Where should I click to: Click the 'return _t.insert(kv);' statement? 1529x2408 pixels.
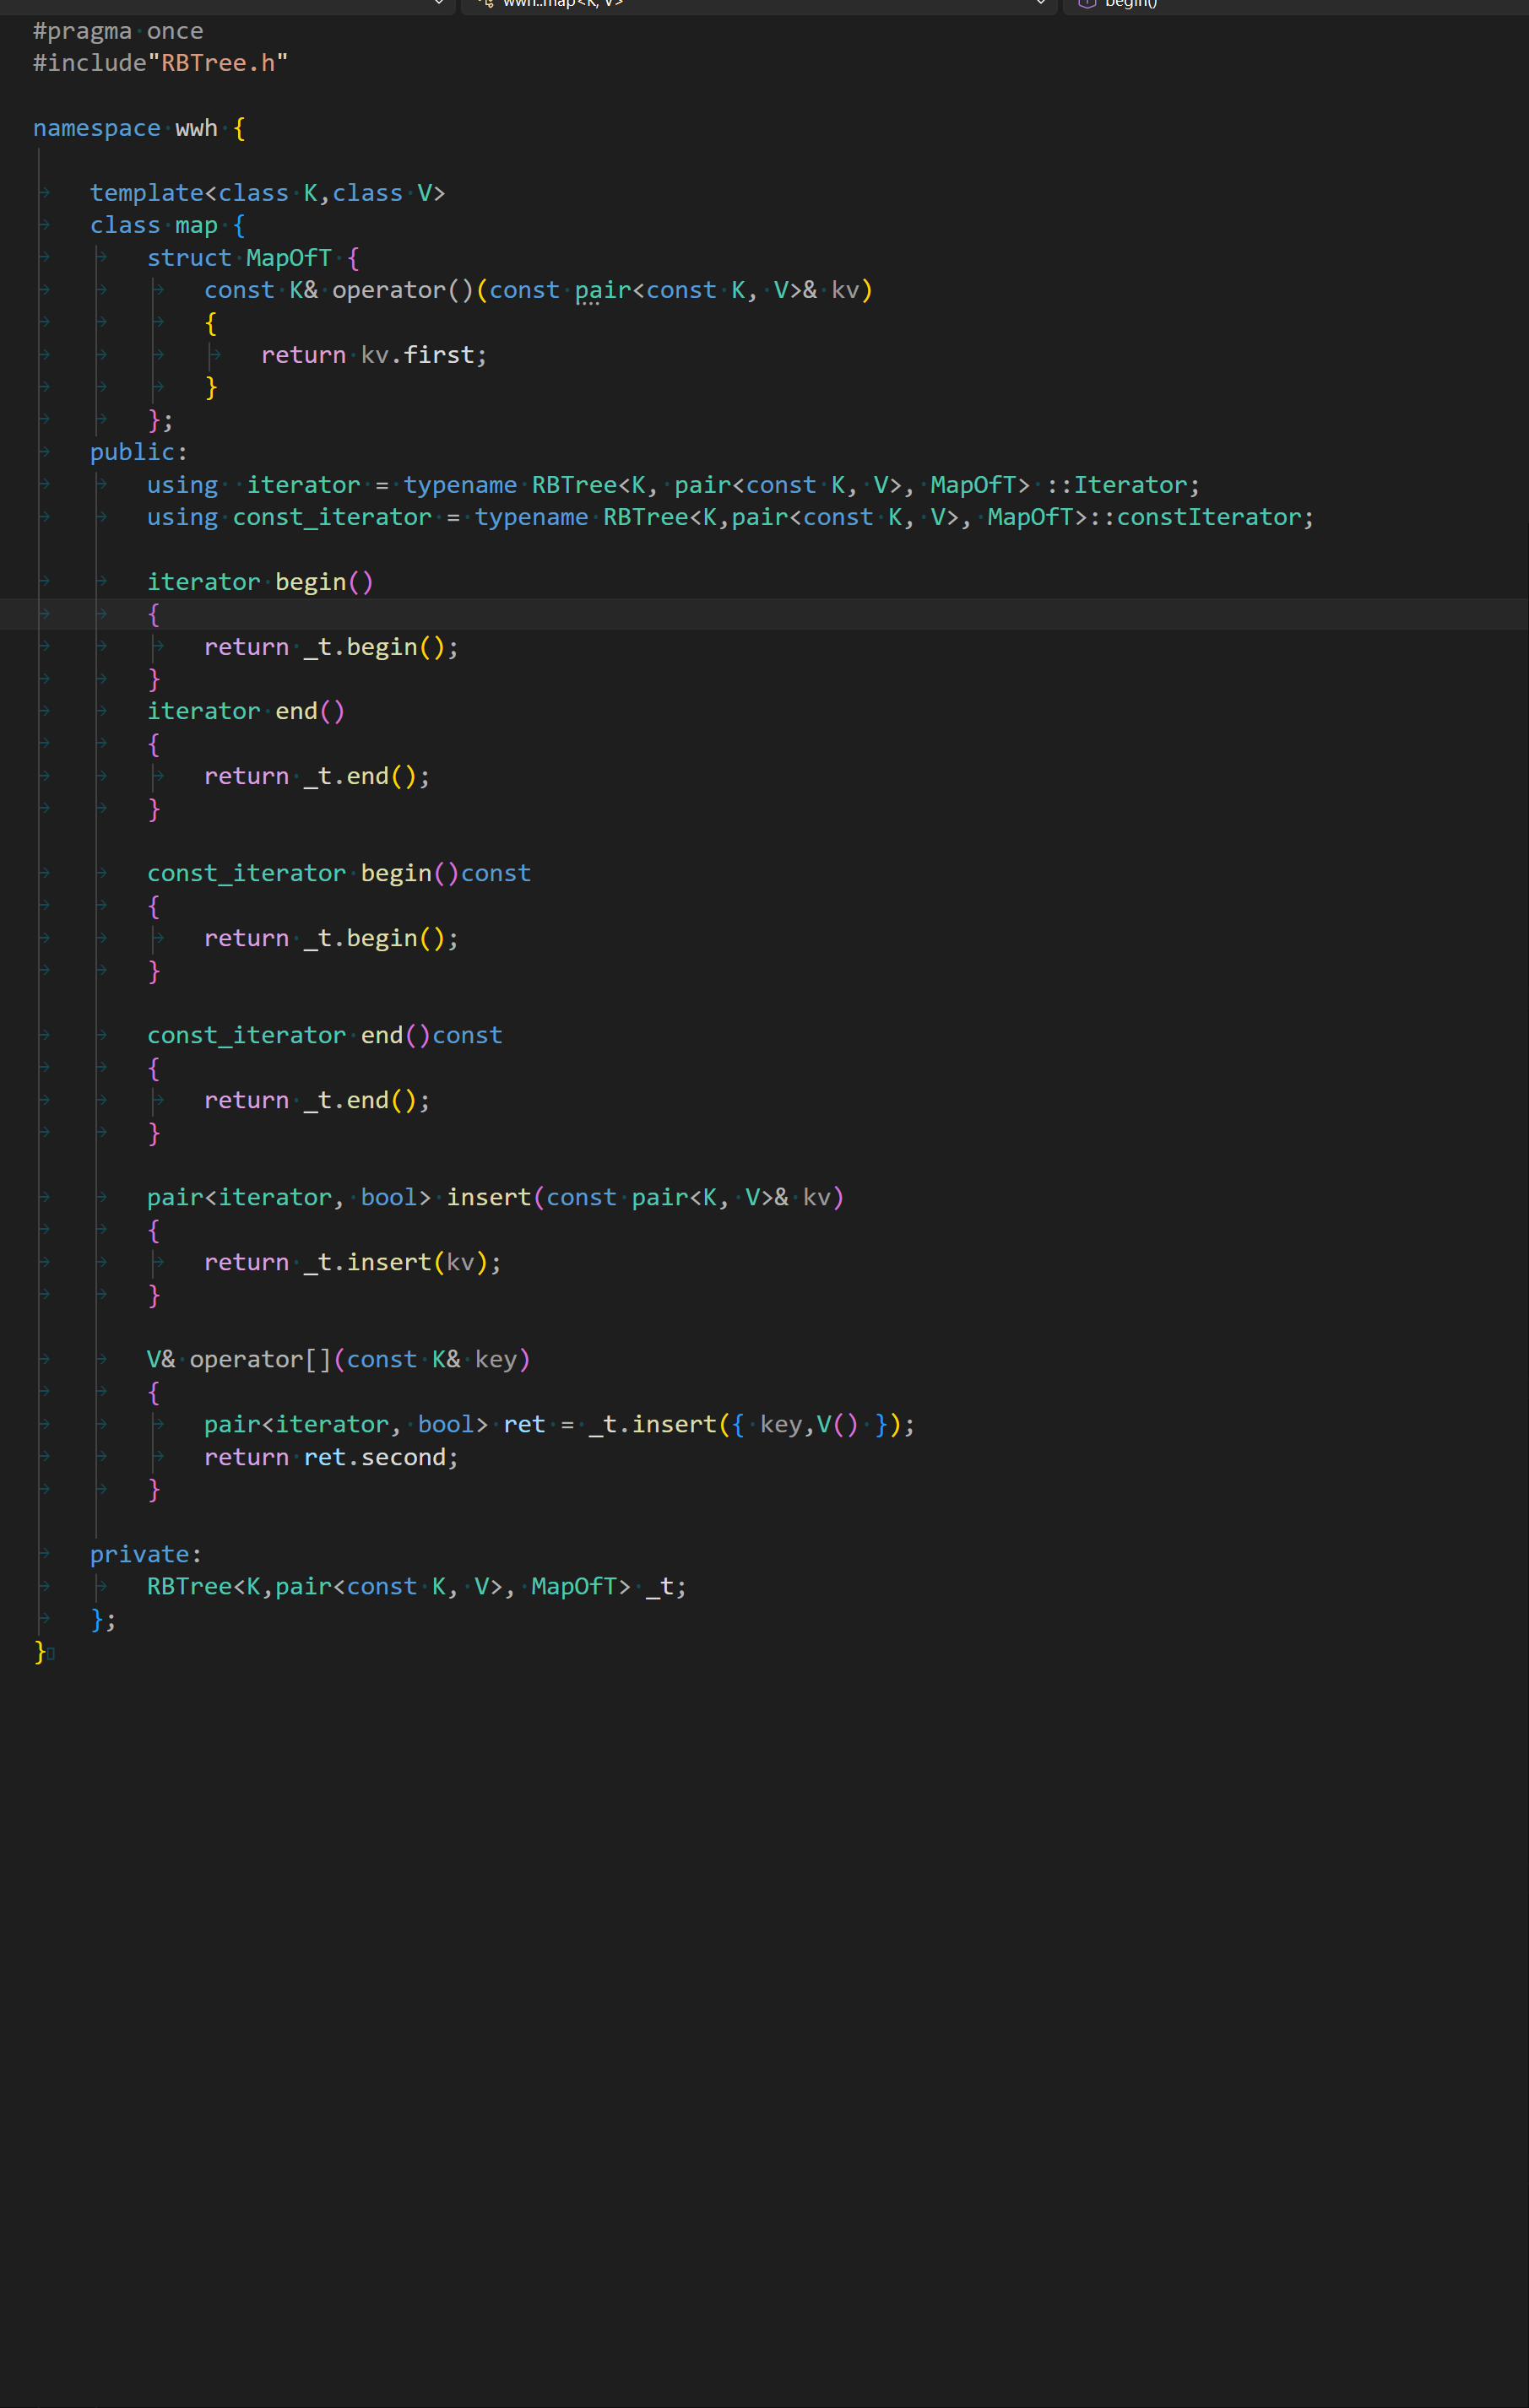coord(353,1262)
